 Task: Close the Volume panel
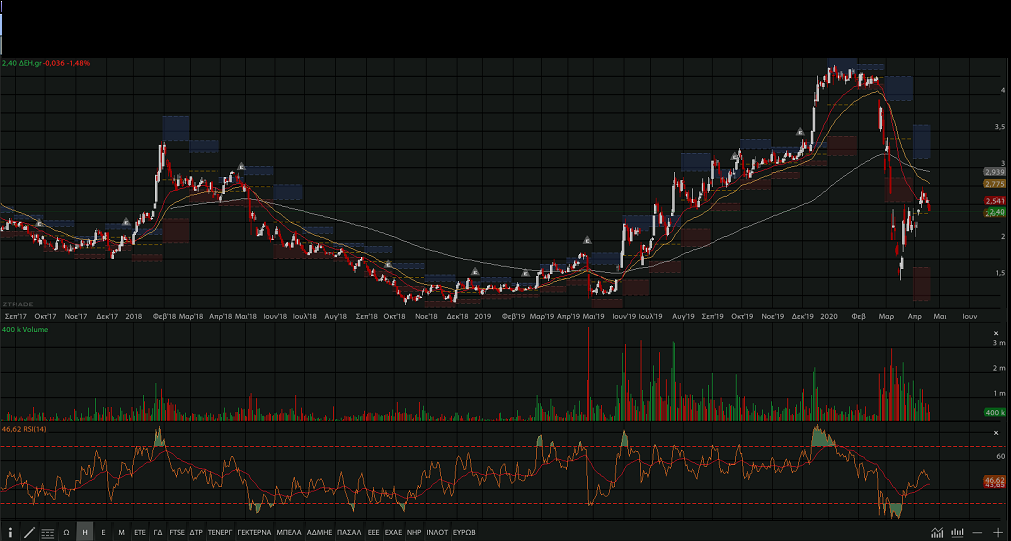pyautogui.click(x=996, y=333)
